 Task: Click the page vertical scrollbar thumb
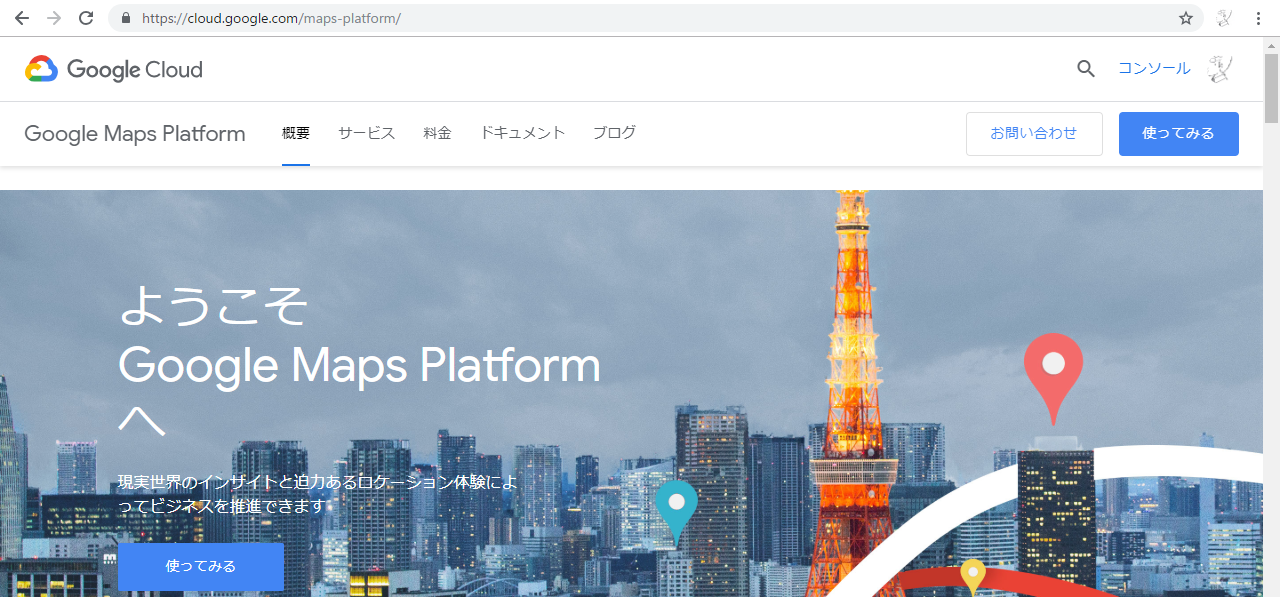[x=1271, y=87]
